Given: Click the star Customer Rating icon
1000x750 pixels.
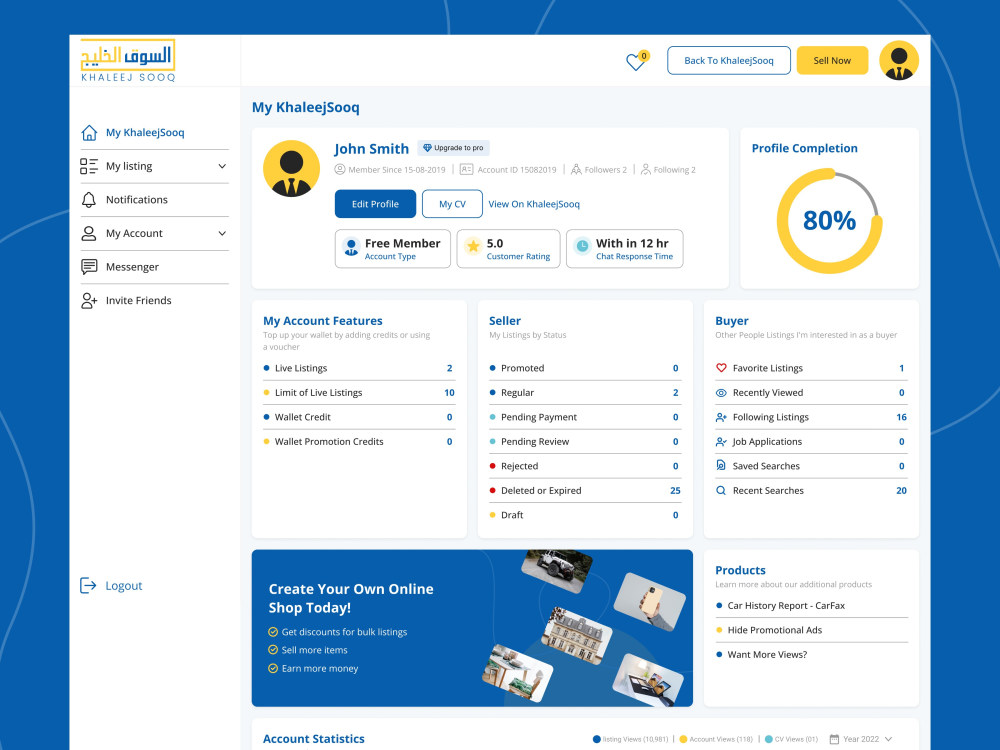Looking at the screenshot, I should point(473,246).
